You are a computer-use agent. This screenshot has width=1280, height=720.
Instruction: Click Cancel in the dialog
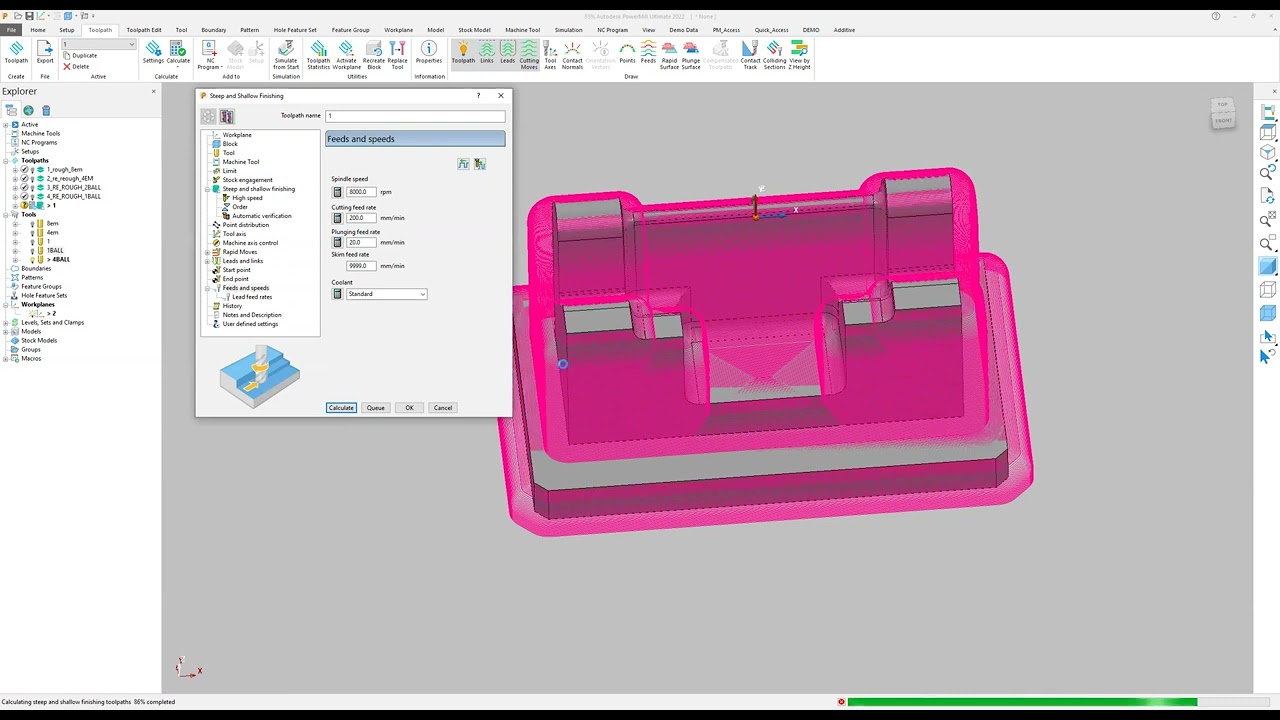click(443, 408)
